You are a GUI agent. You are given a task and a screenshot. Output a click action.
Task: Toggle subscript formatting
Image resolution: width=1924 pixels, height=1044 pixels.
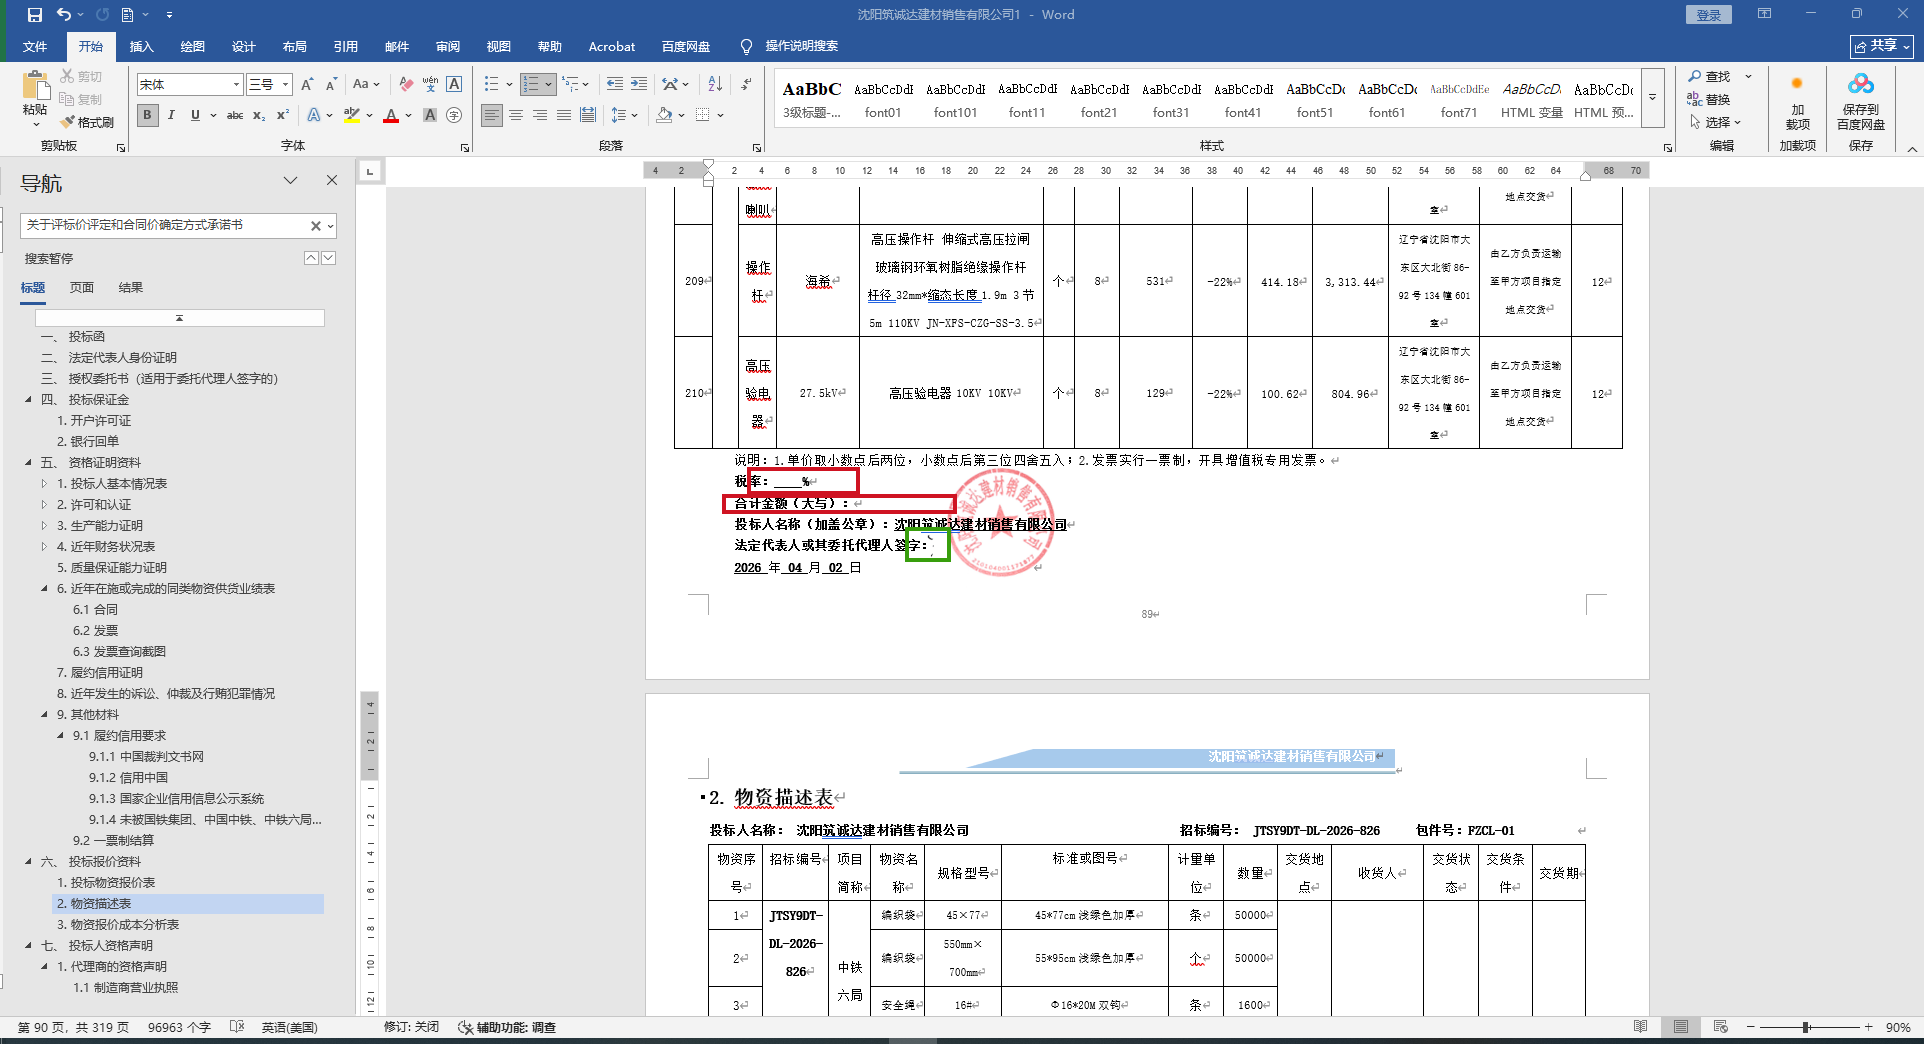point(259,115)
